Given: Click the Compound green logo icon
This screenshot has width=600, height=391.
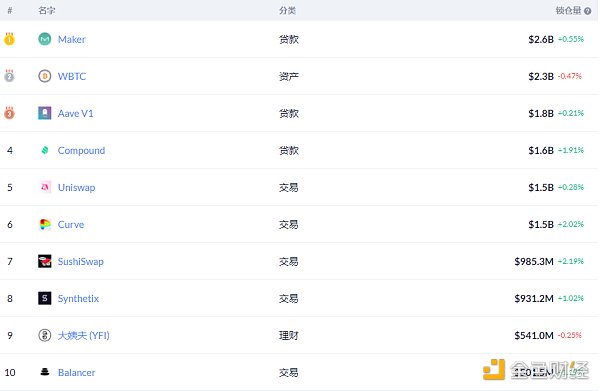Looking at the screenshot, I should (45, 150).
